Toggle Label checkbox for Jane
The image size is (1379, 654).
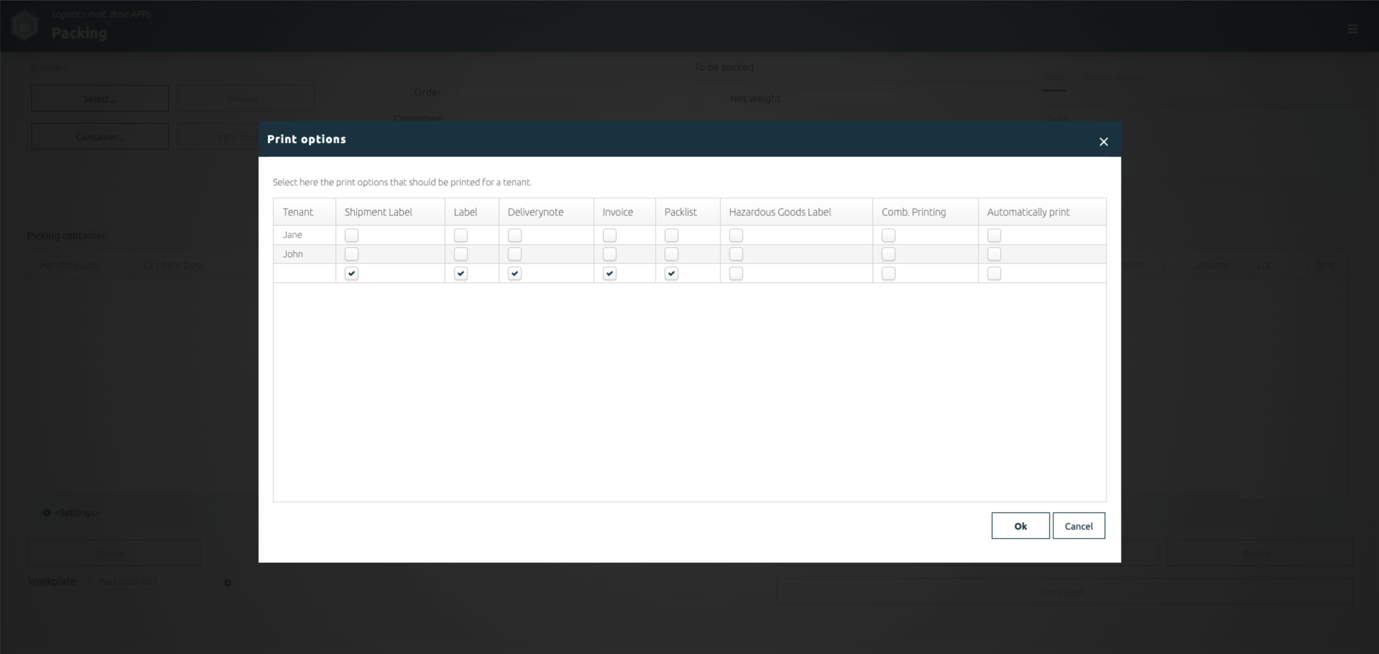click(x=460, y=236)
